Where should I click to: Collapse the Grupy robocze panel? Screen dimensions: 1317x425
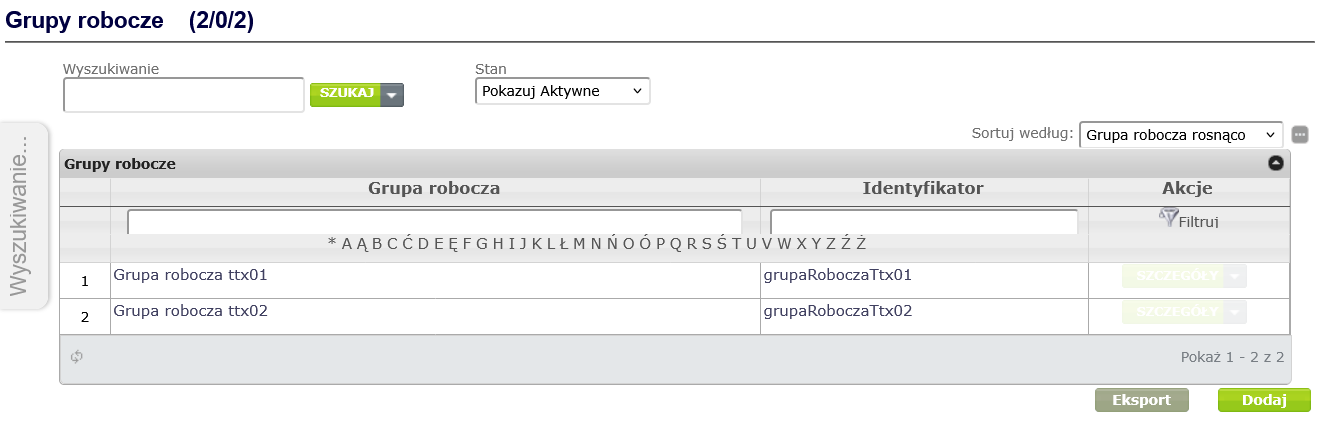coord(1276,163)
